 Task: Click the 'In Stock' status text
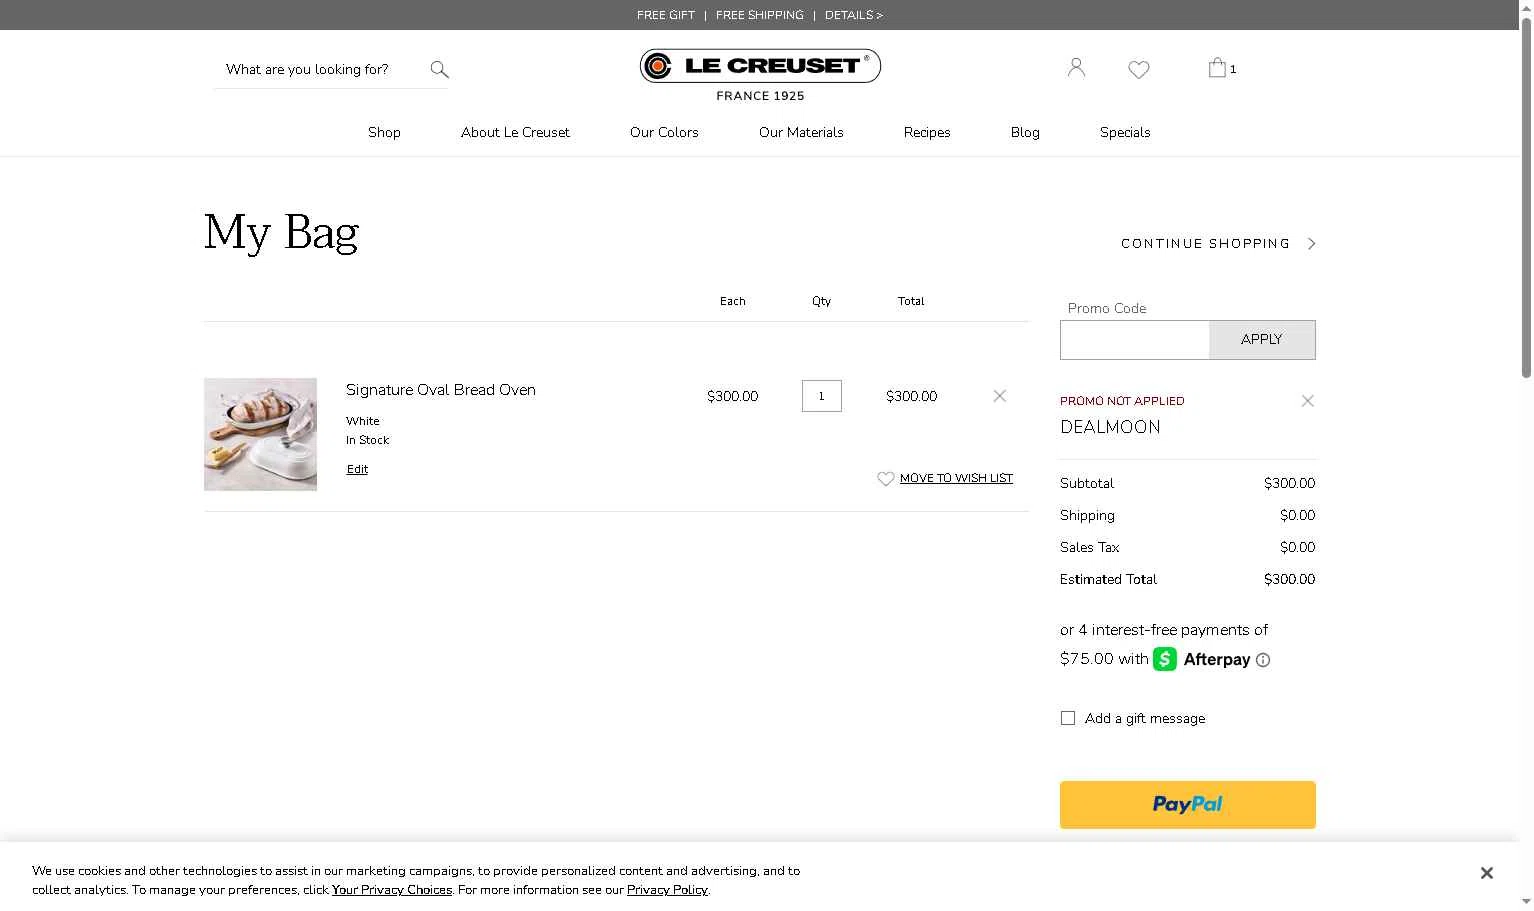[x=367, y=440]
